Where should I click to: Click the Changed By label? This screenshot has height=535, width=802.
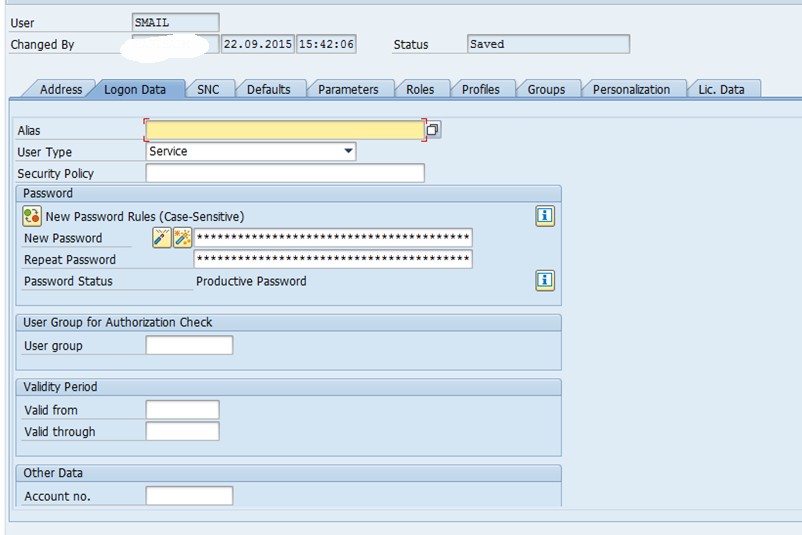(x=42, y=44)
